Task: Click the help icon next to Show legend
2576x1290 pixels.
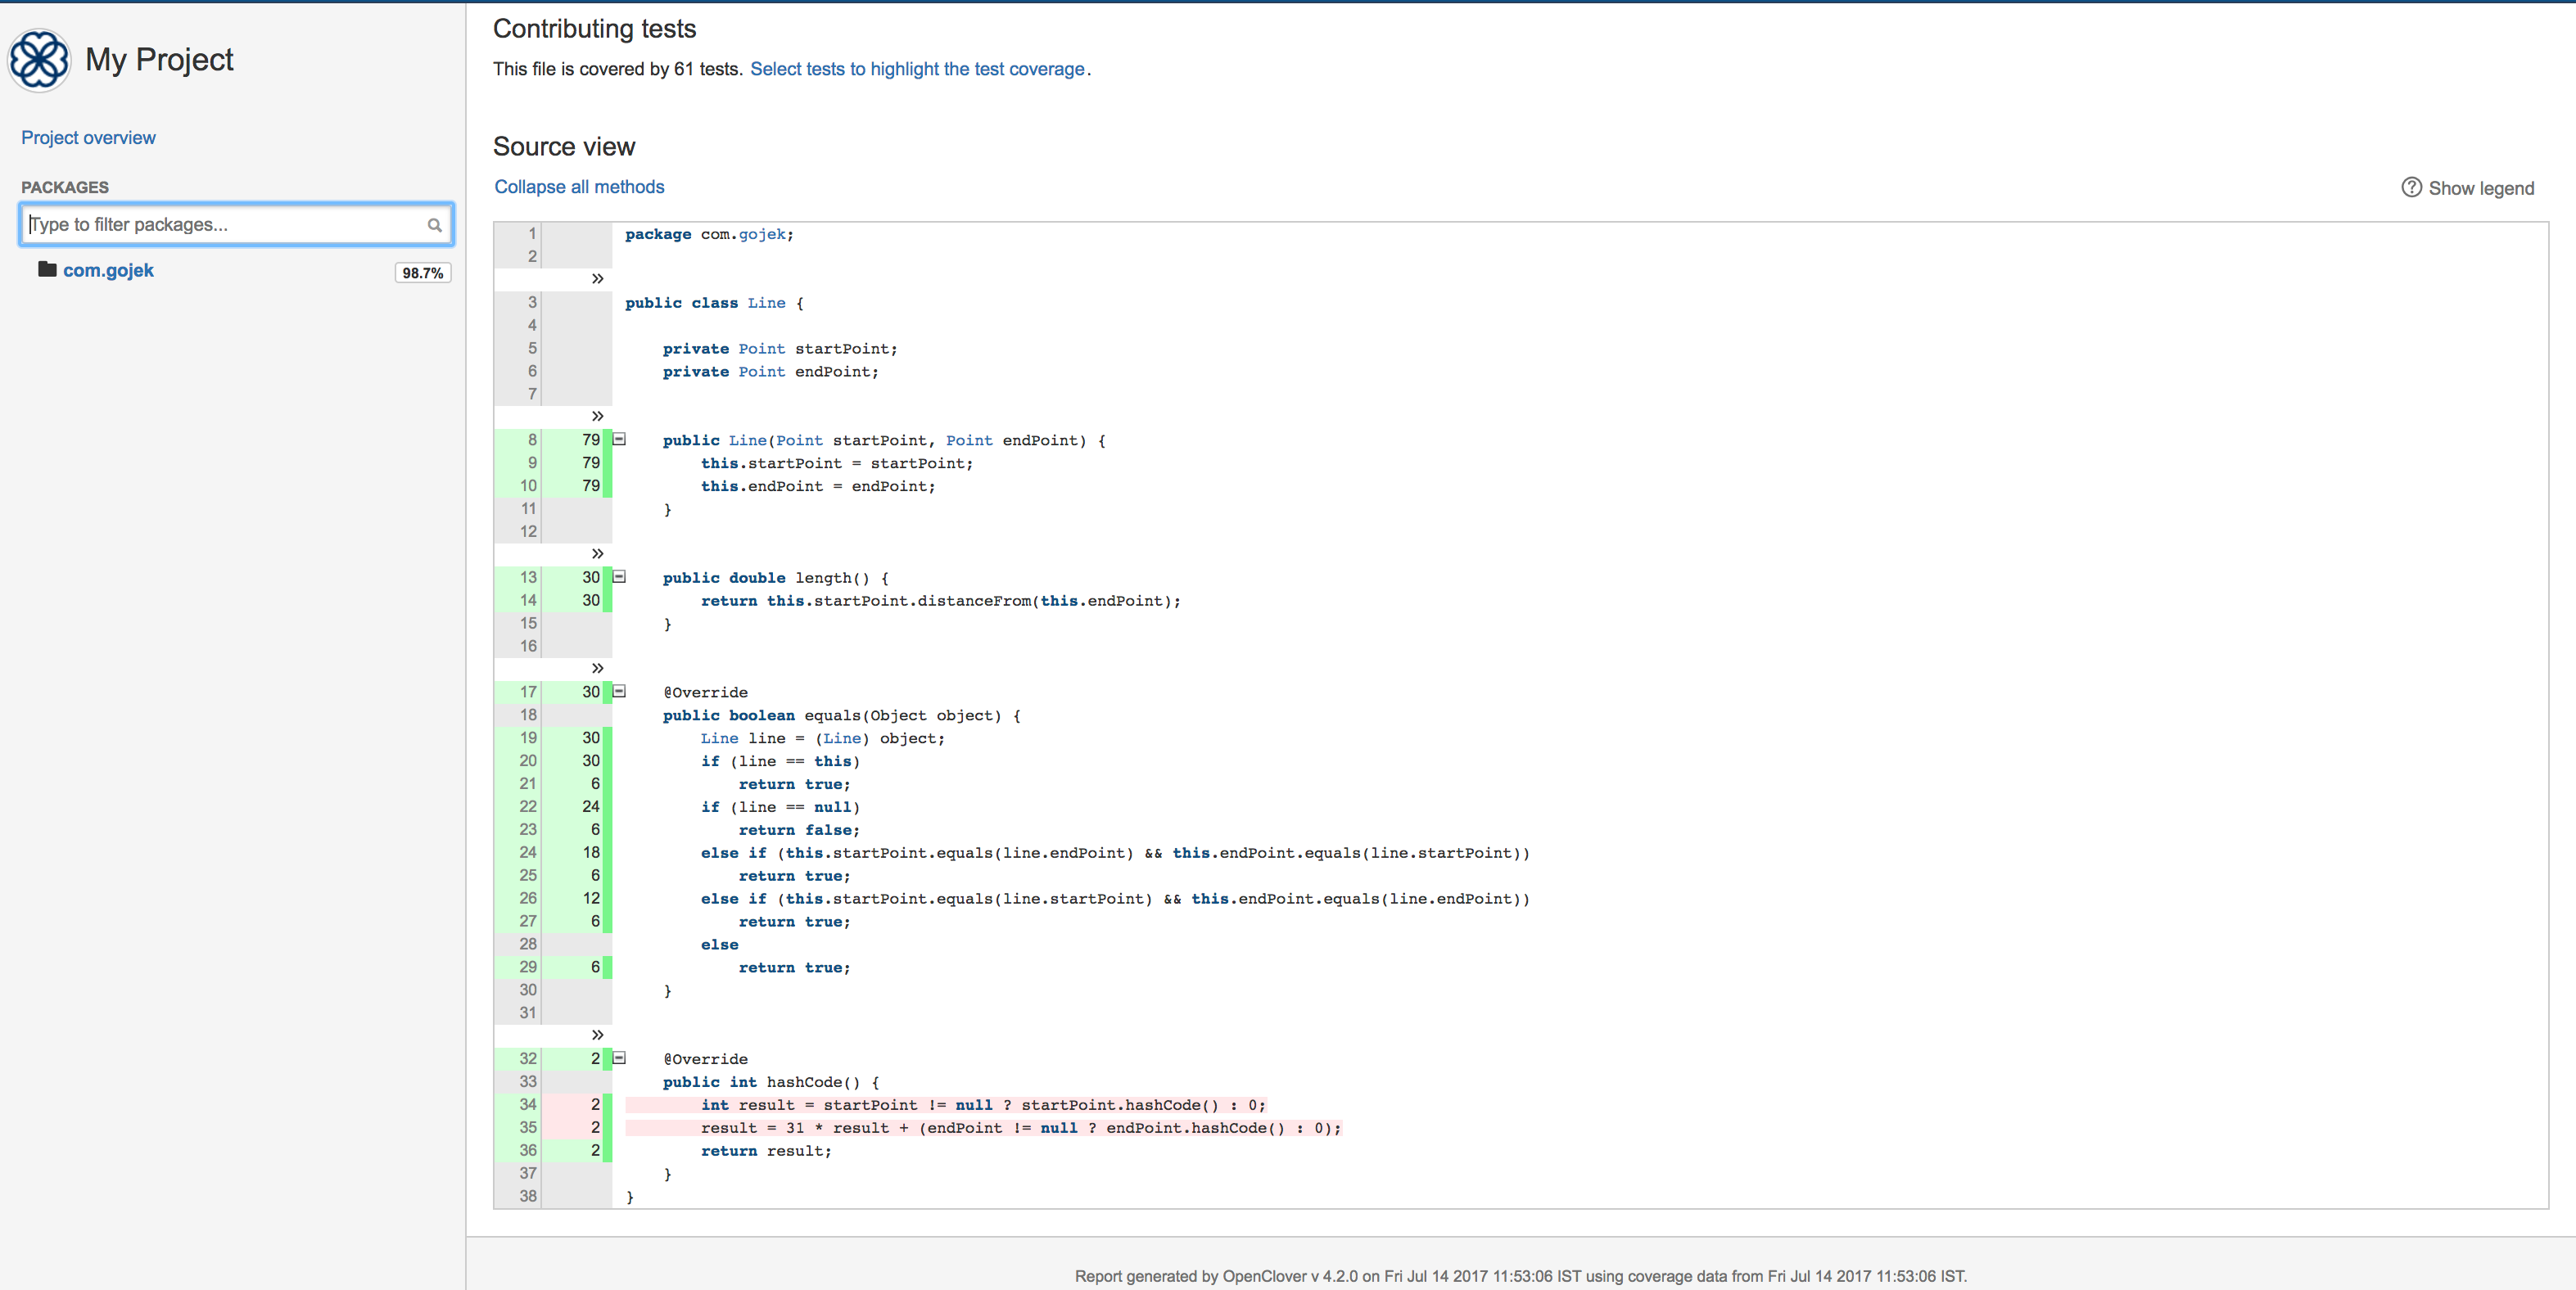Action: tap(2411, 187)
